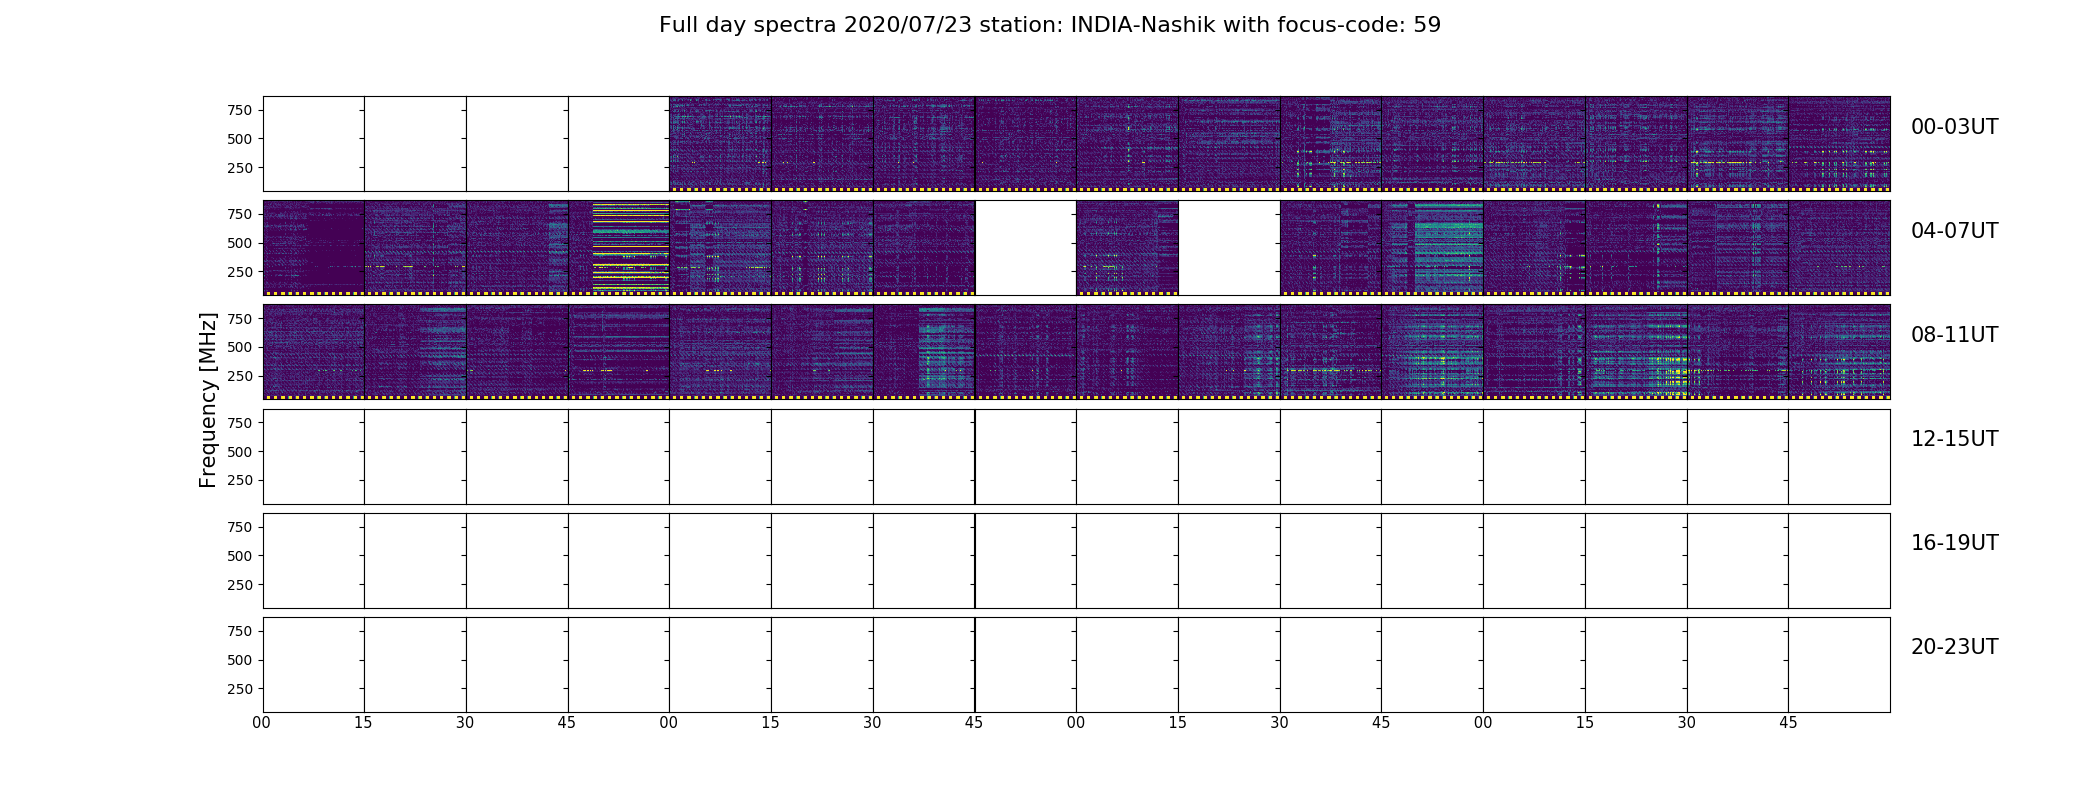This screenshot has width=2100, height=800.
Task: Select last spectrum panel in 08-11UT row
Action: point(1839,352)
